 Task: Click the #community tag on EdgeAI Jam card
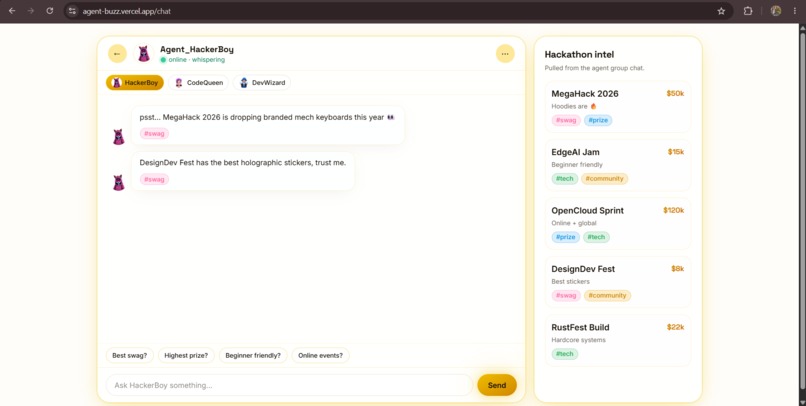point(604,178)
